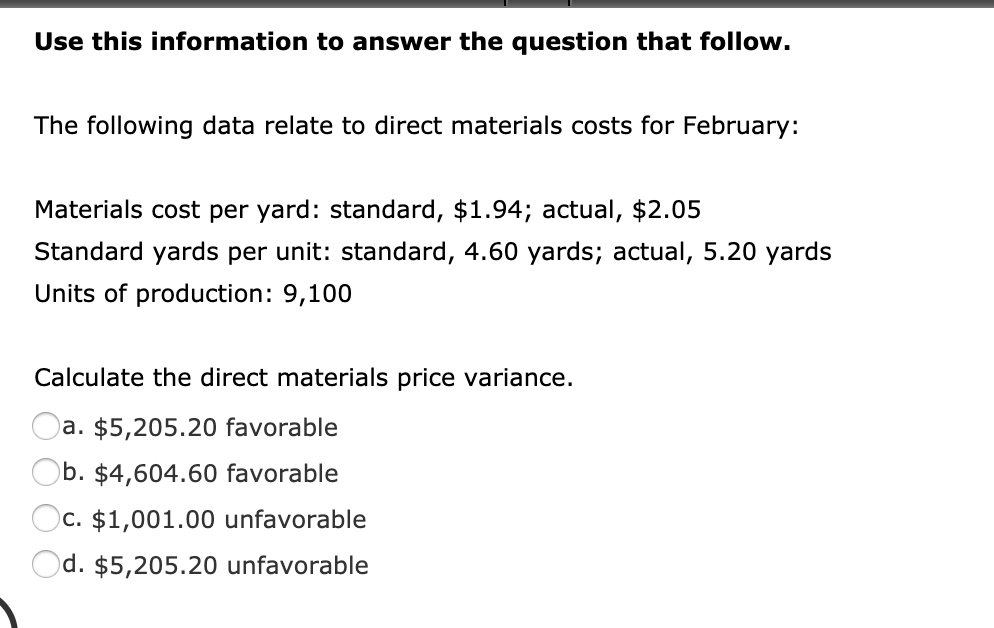Select answer choice b radio button
Screen dimensions: 994x628
click(x=46, y=473)
